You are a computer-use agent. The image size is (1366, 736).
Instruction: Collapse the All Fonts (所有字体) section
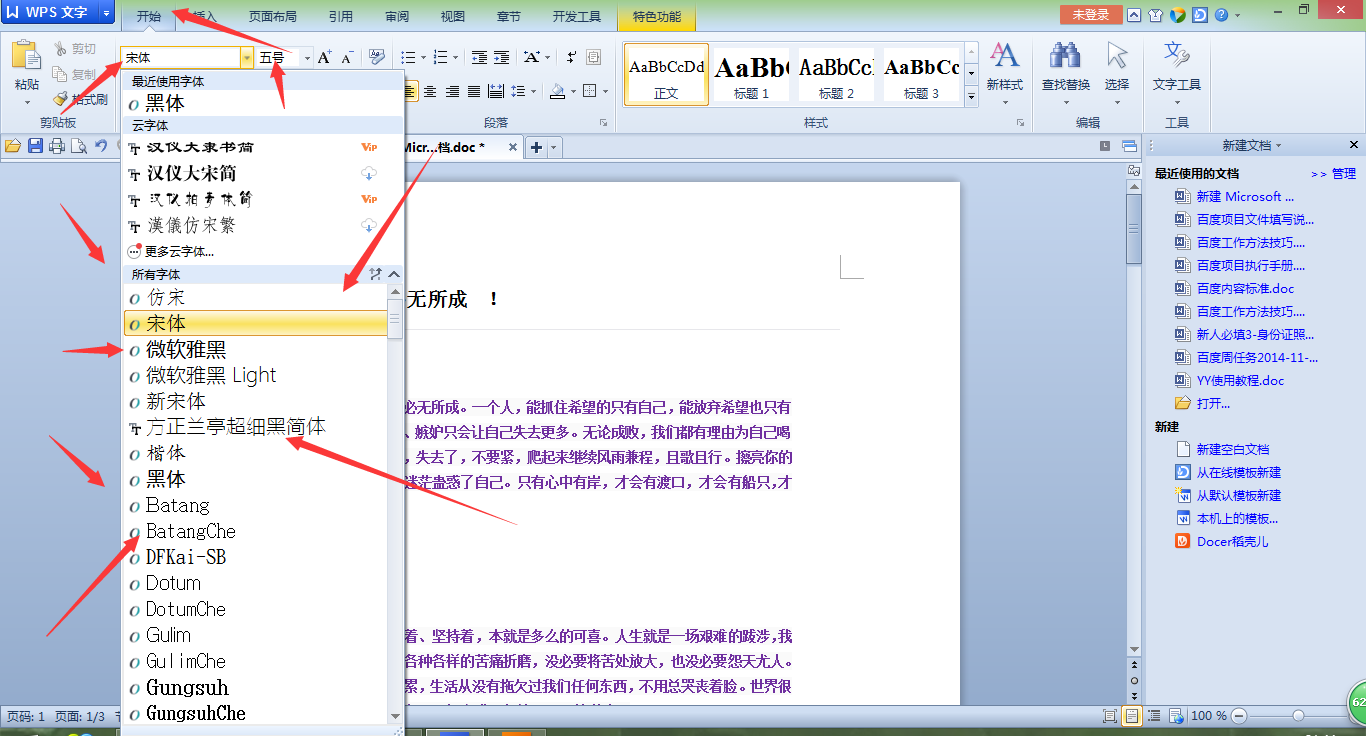(394, 274)
